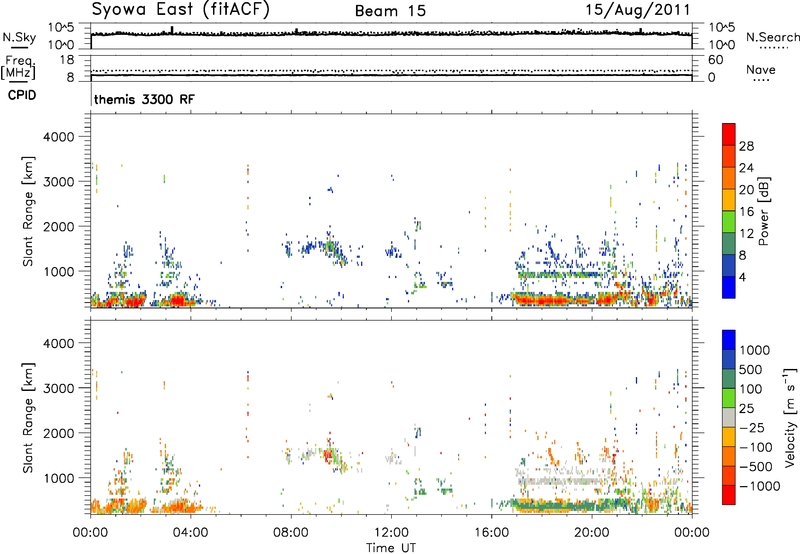Click the date "15/Aug/2011"
Screen dimensions: 800x554
click(638, 9)
